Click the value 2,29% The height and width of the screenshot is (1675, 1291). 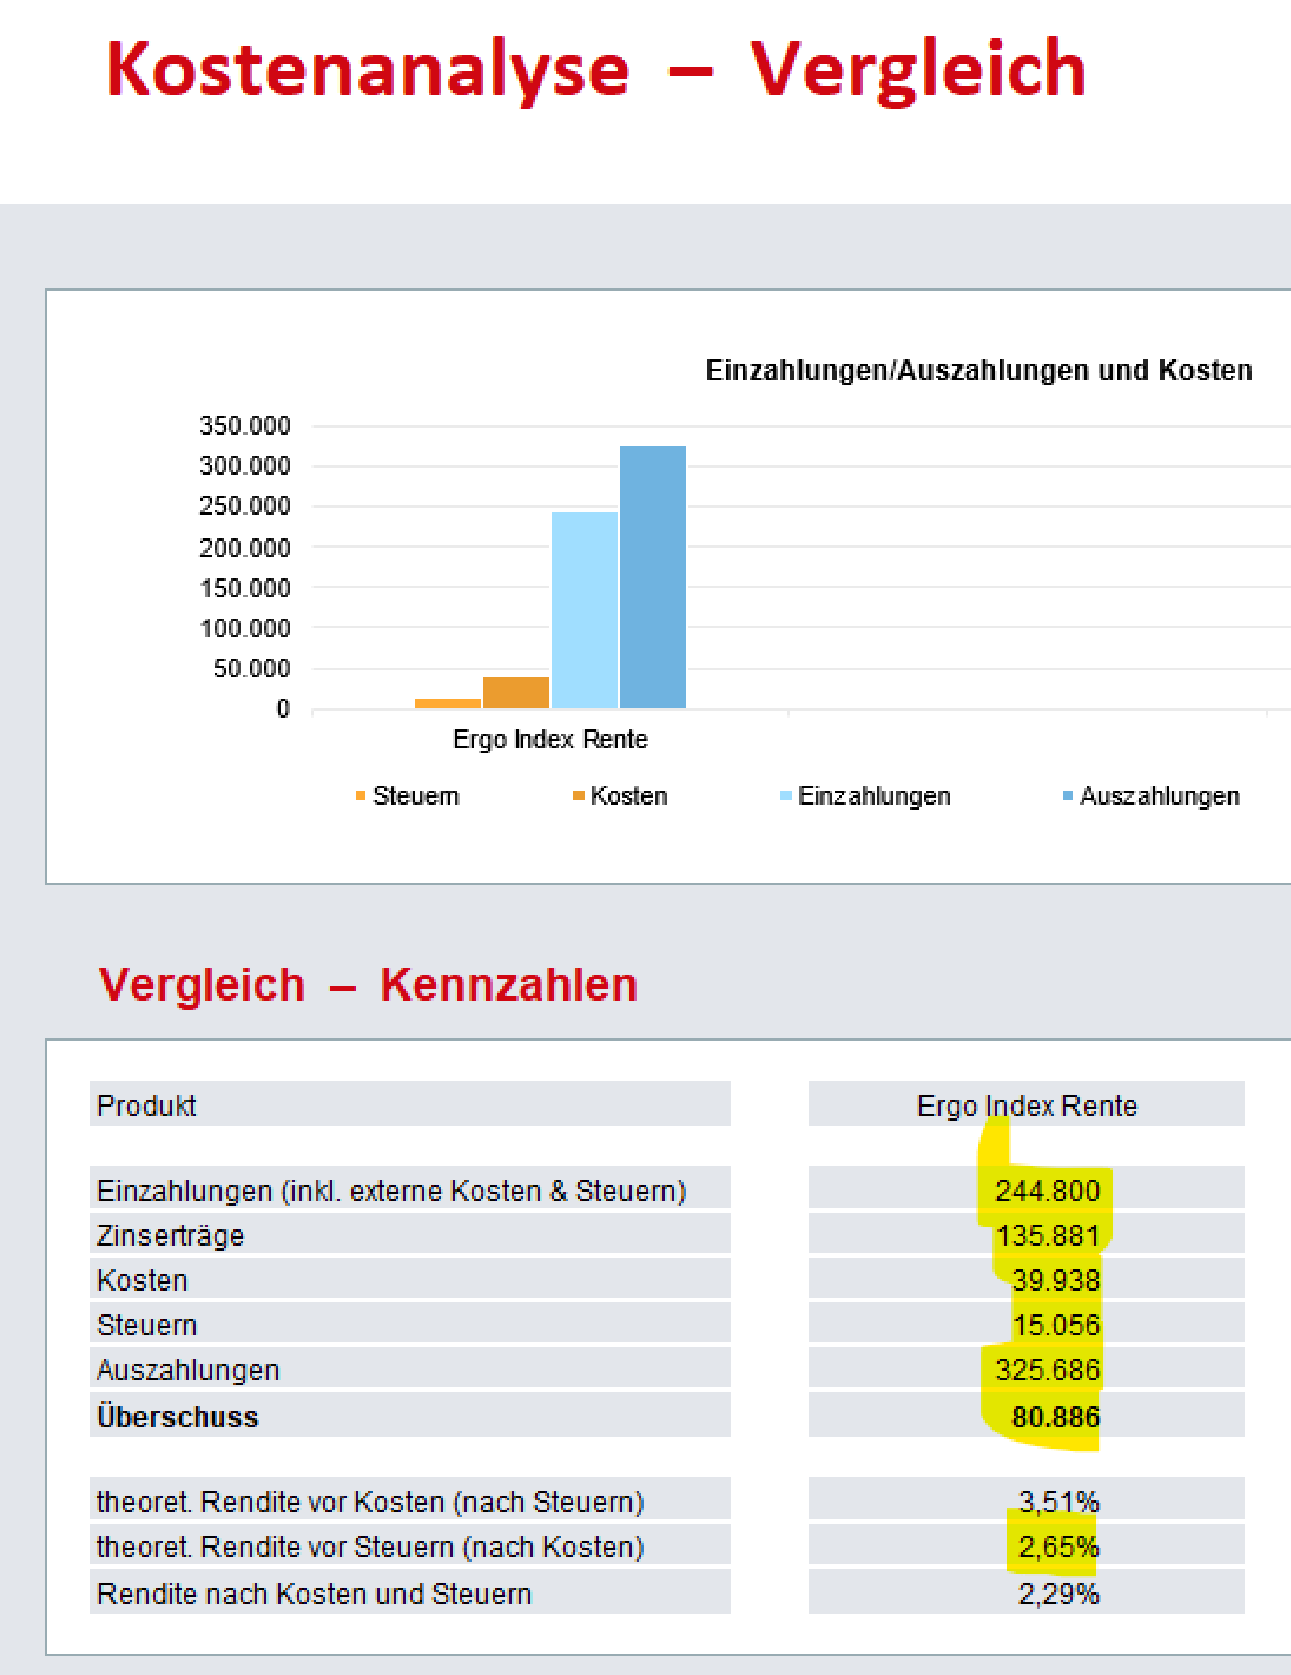1059,1593
